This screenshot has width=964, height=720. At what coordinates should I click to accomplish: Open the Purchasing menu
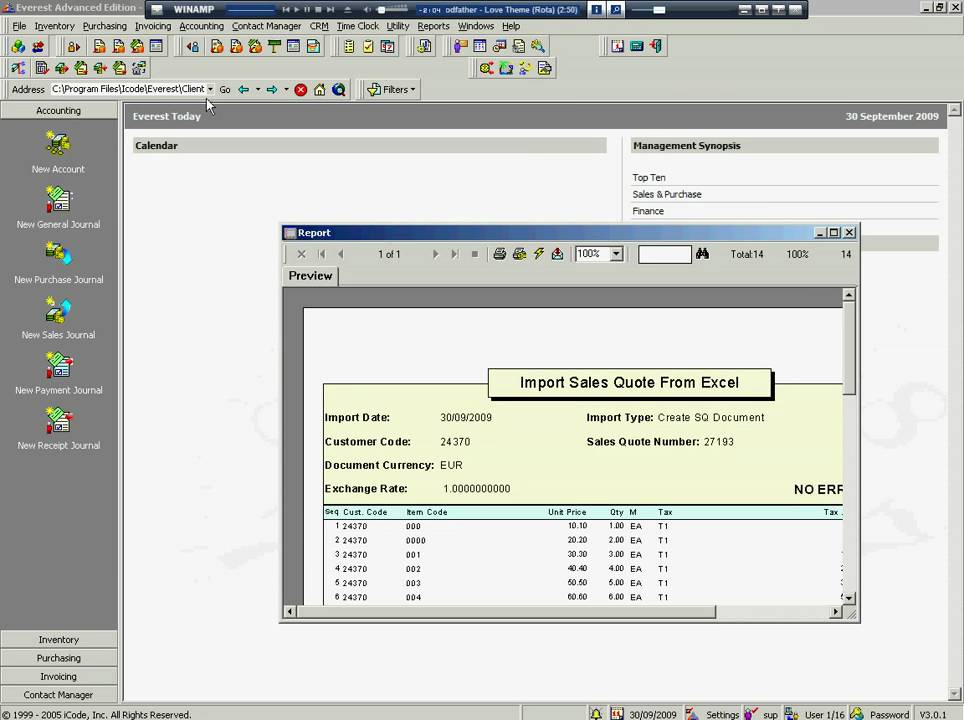(x=105, y=26)
